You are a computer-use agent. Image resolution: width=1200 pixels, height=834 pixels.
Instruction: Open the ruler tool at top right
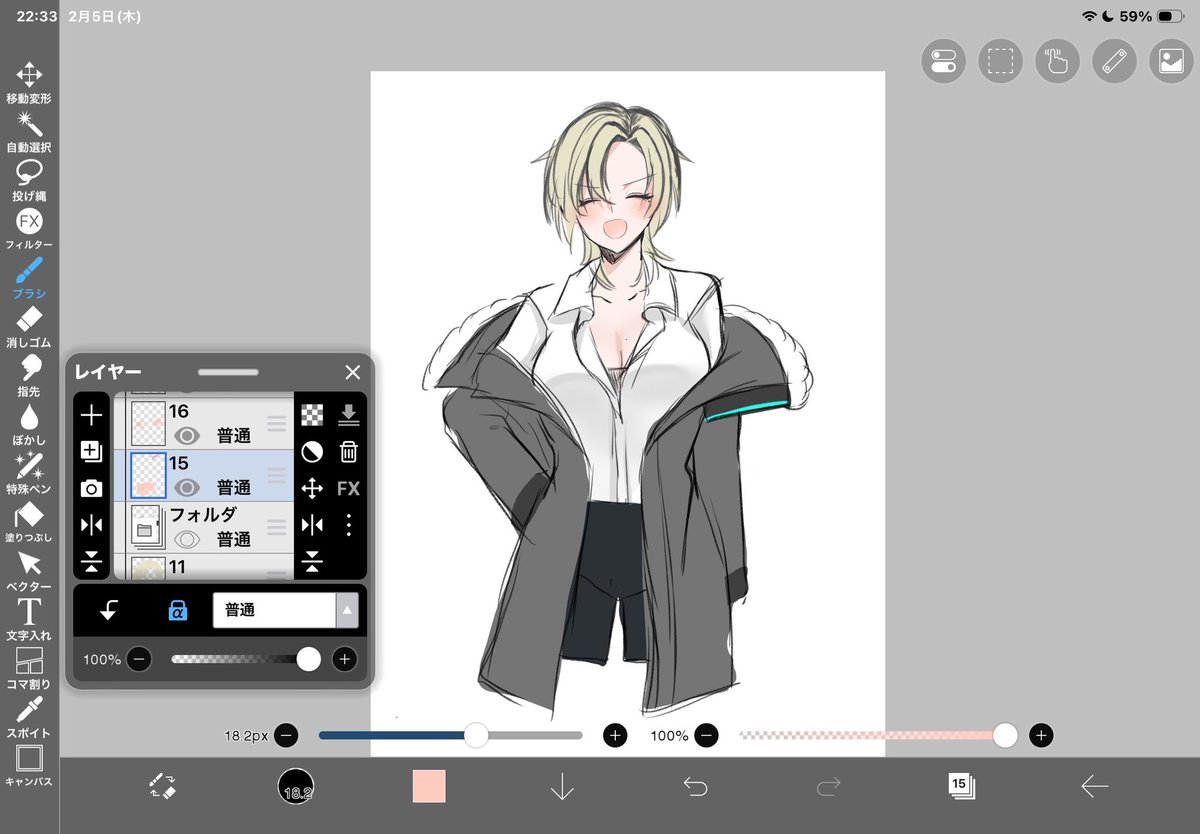pos(1113,61)
